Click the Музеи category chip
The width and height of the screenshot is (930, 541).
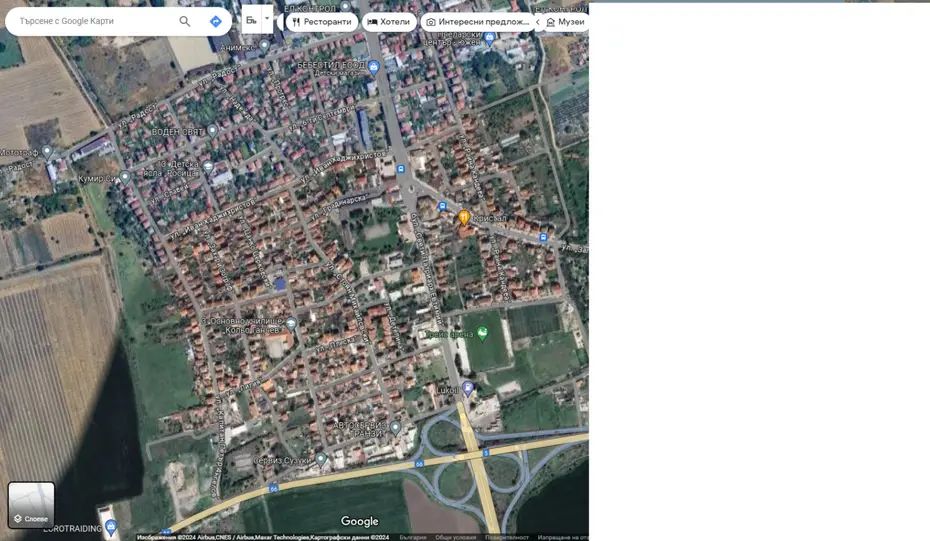pos(565,22)
